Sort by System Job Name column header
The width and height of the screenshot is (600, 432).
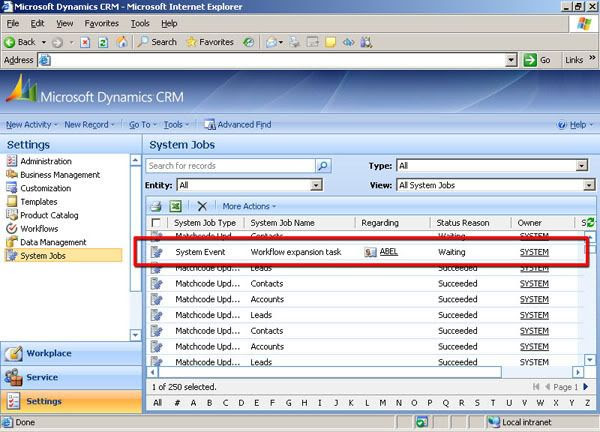point(282,223)
